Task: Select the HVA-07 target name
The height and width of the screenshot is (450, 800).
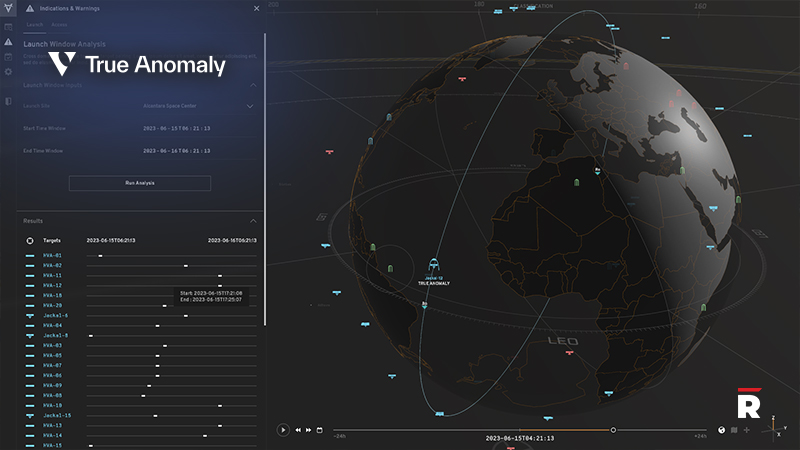Action: pyautogui.click(x=52, y=365)
